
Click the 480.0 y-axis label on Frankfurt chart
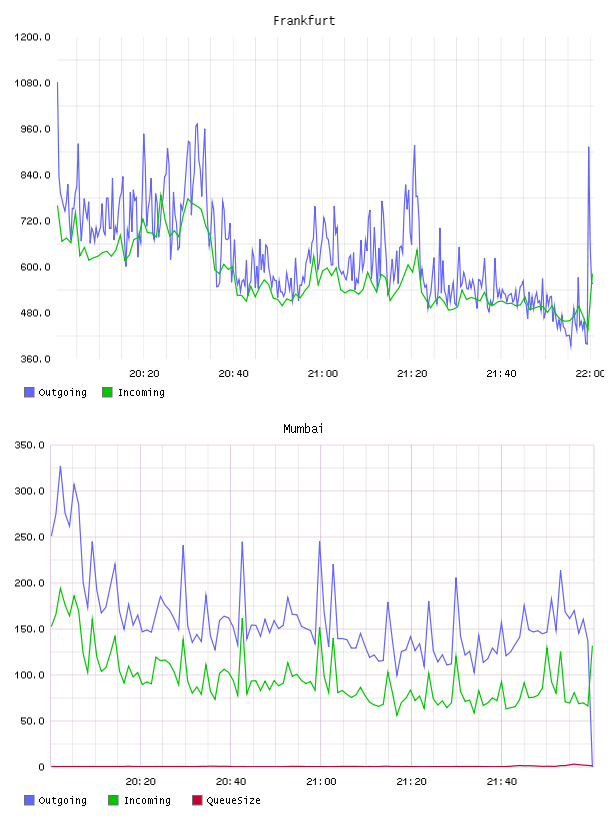(x=35, y=313)
